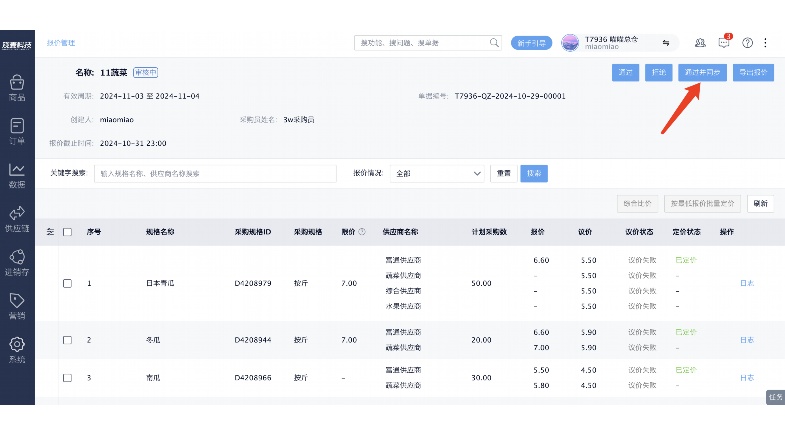Open the 日志 log link for row 3
This screenshot has height=435, width=785.
747,378
